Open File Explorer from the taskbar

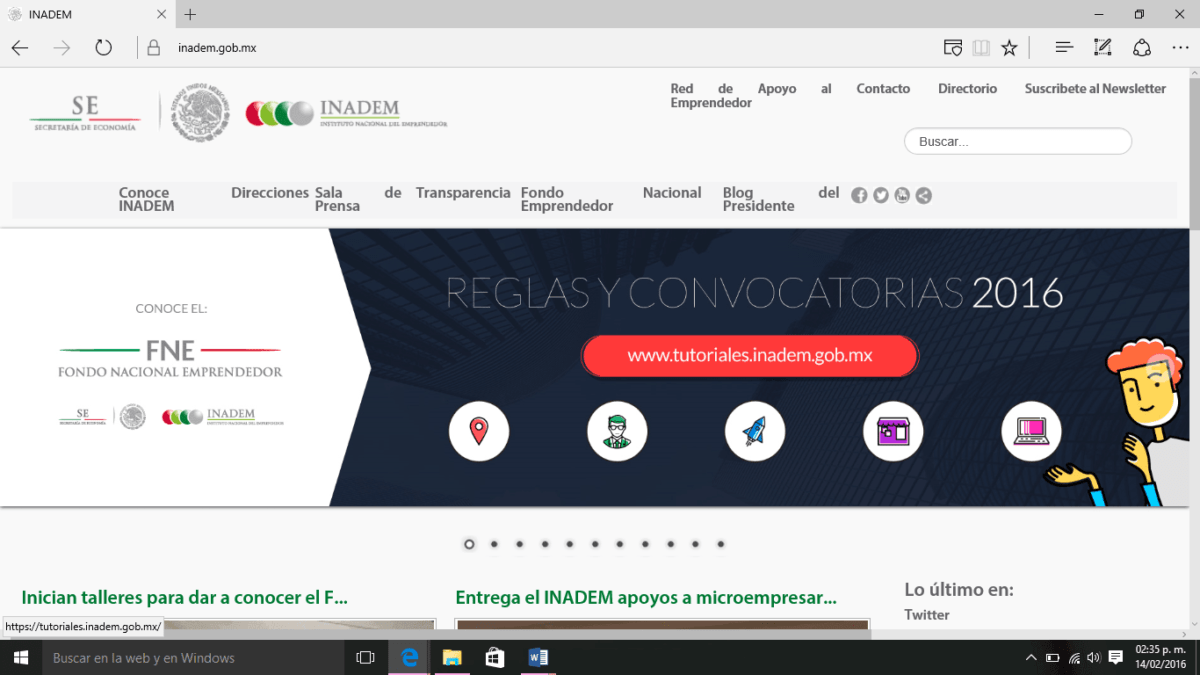[452, 657]
